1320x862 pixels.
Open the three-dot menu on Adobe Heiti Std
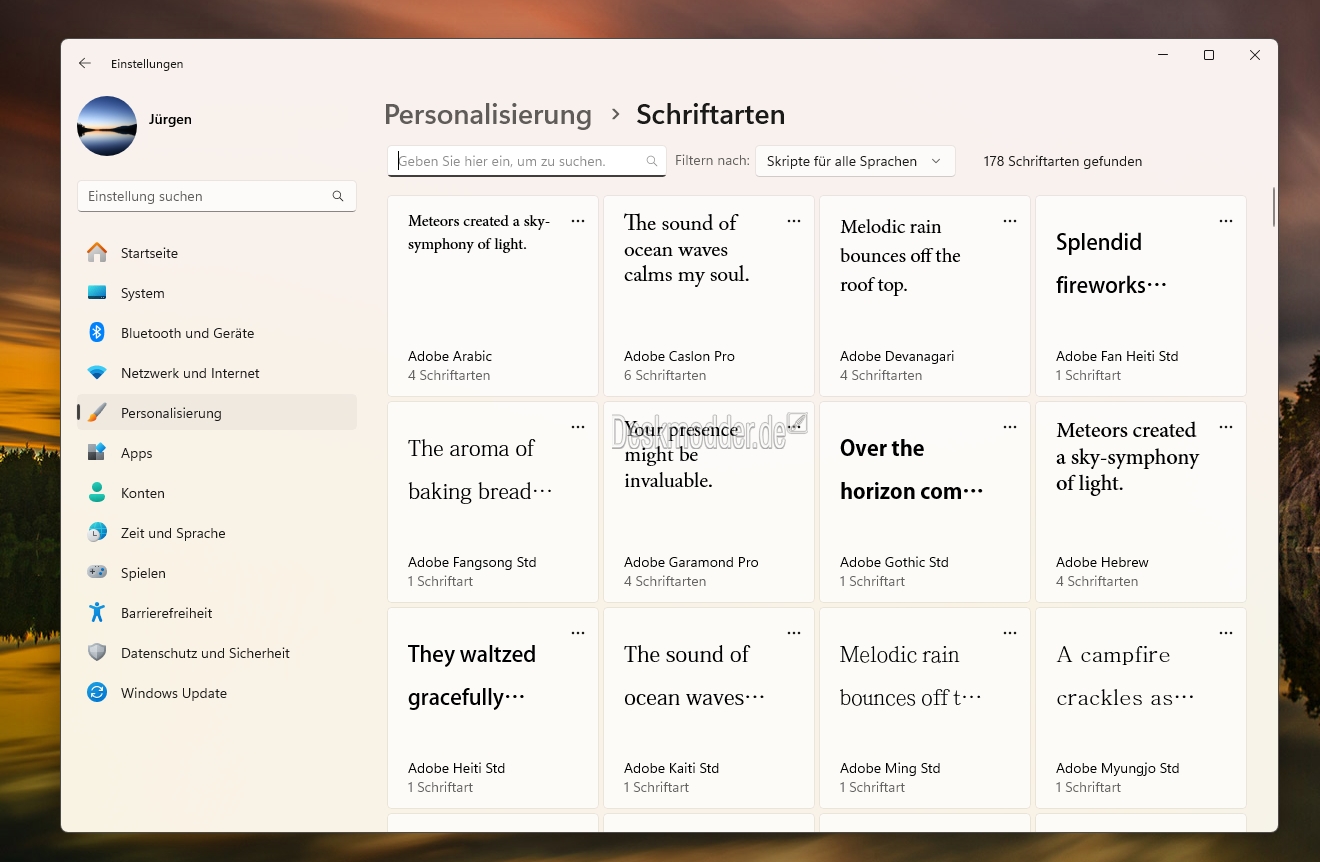pos(578,633)
